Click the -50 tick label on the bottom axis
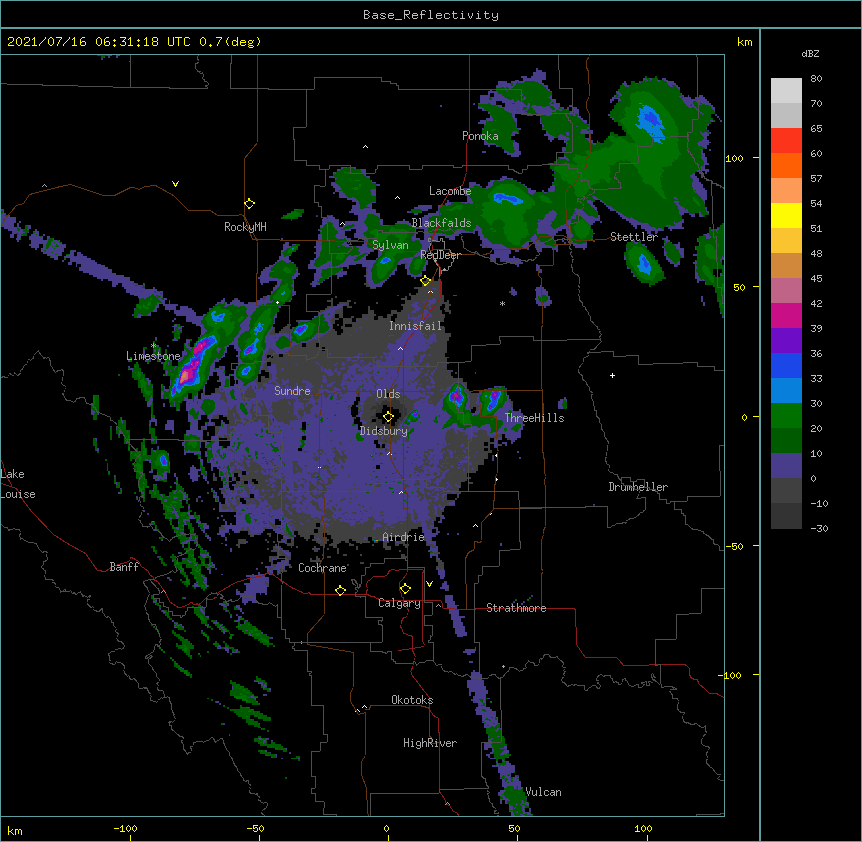The image size is (862, 842). pyautogui.click(x=255, y=828)
